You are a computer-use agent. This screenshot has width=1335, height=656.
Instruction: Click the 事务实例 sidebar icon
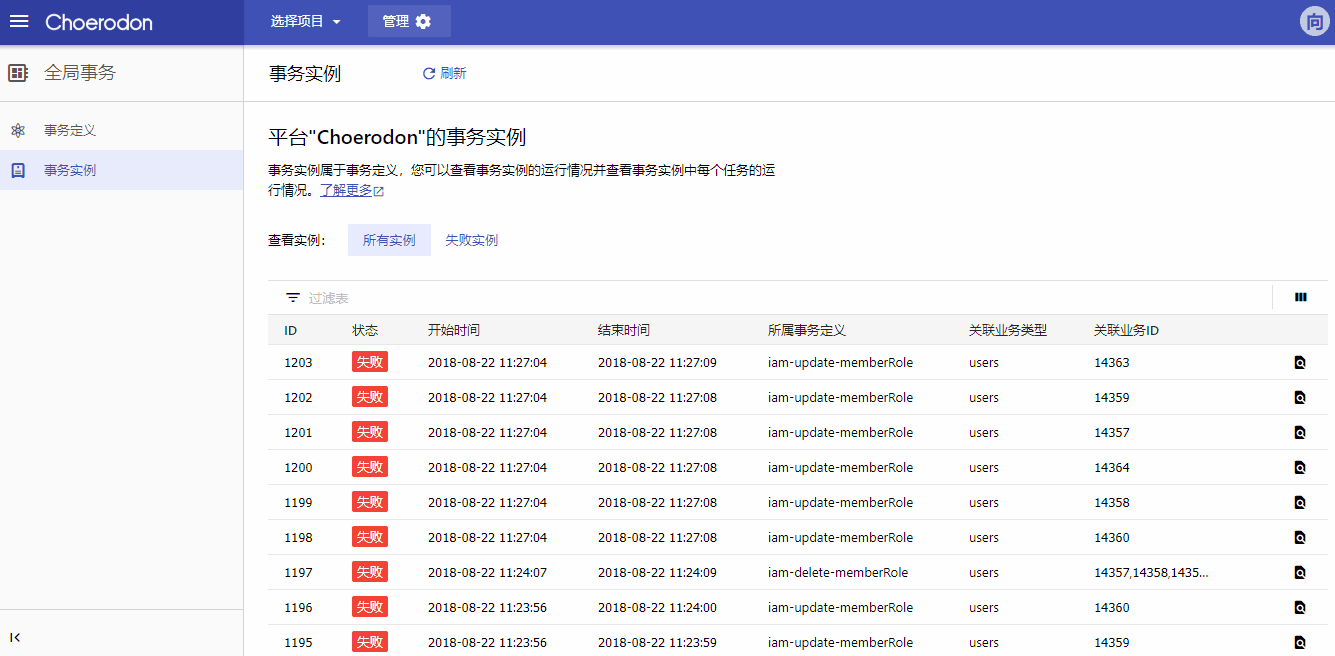(x=18, y=170)
